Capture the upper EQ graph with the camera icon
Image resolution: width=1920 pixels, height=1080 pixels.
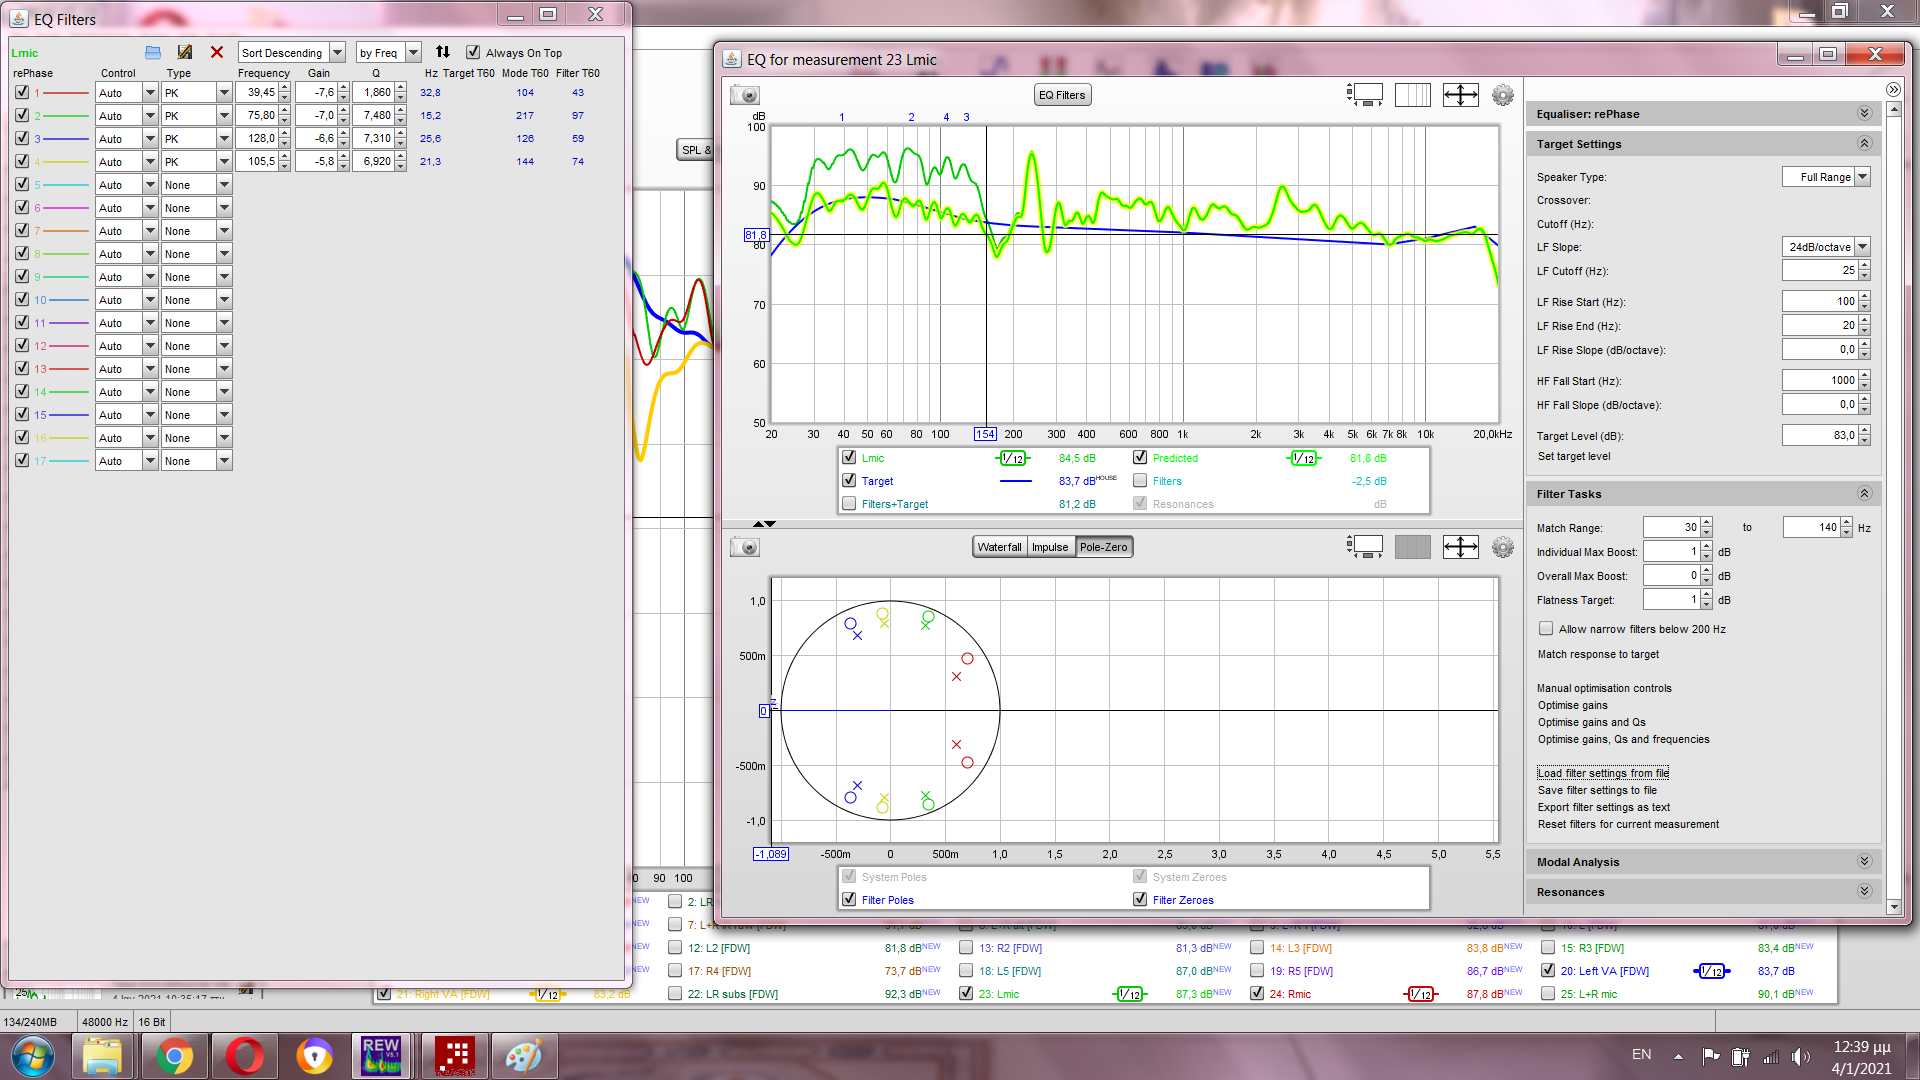click(745, 95)
